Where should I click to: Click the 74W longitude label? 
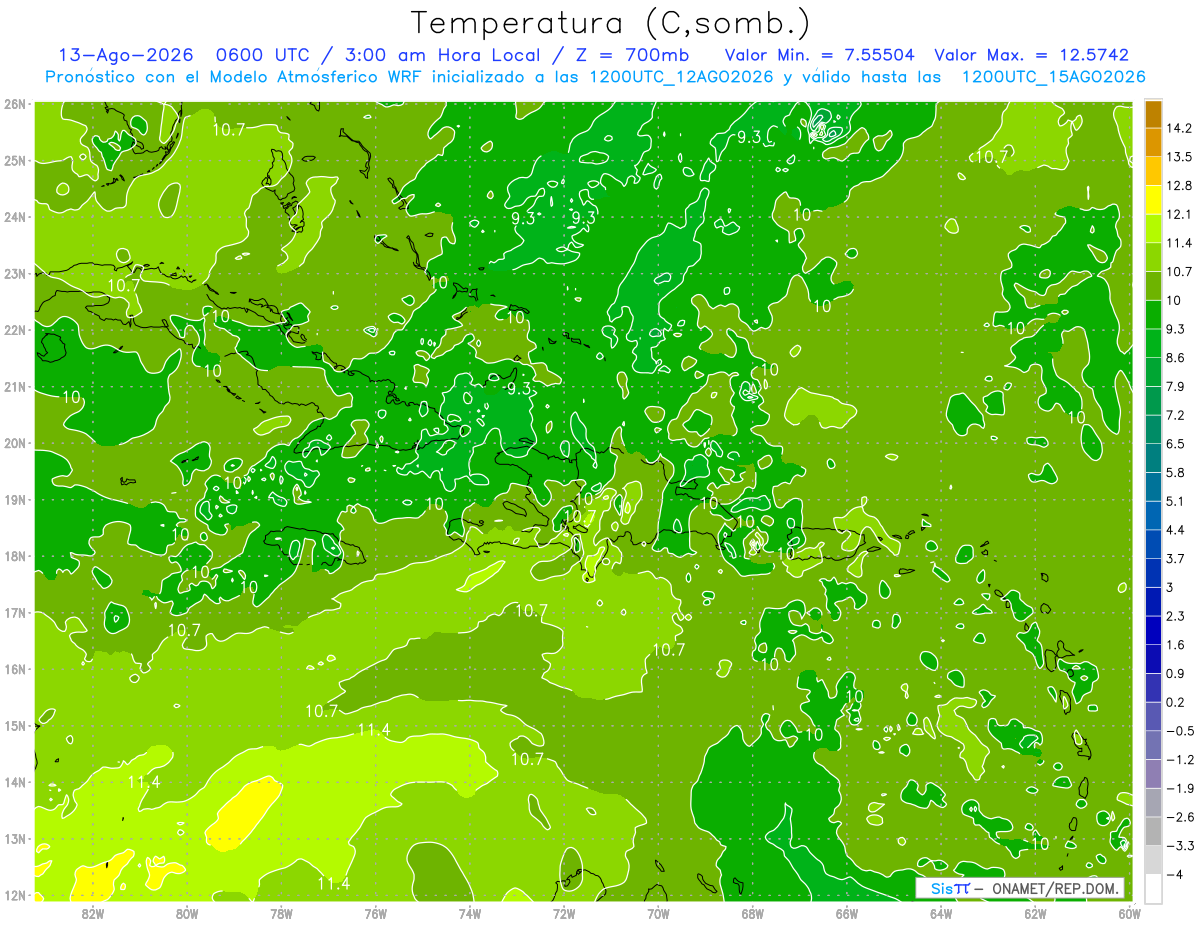(470, 913)
